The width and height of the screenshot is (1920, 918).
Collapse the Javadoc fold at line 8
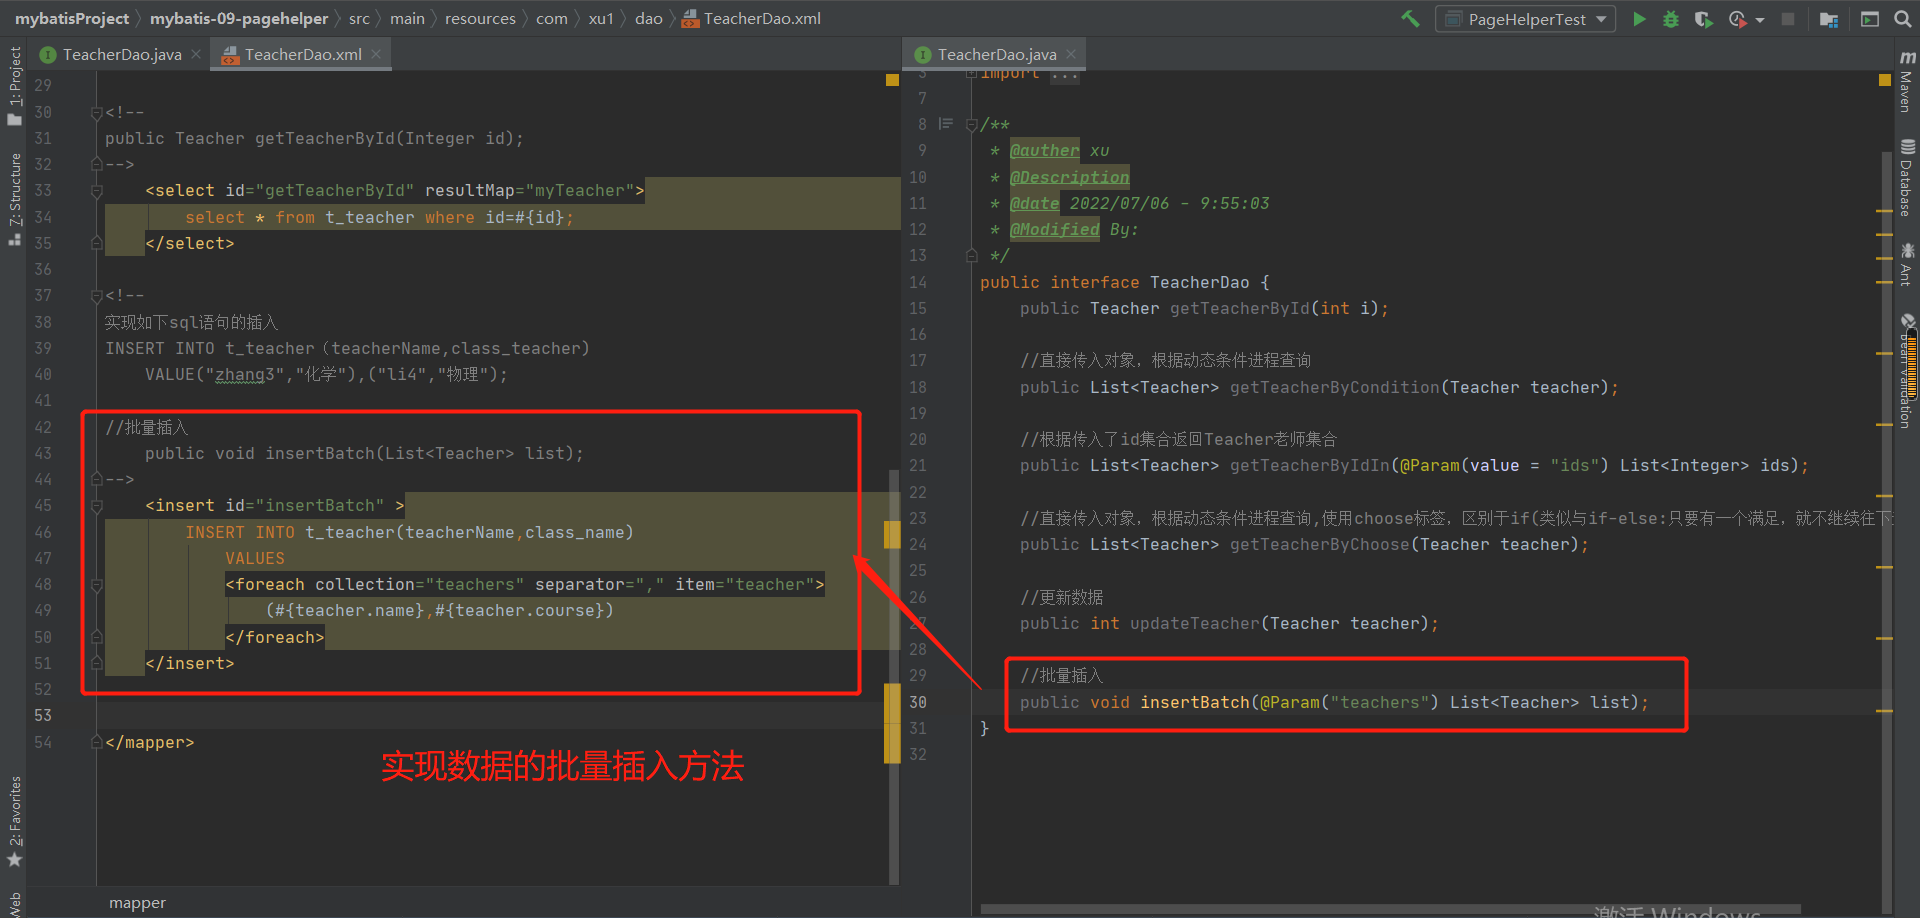[x=971, y=125]
